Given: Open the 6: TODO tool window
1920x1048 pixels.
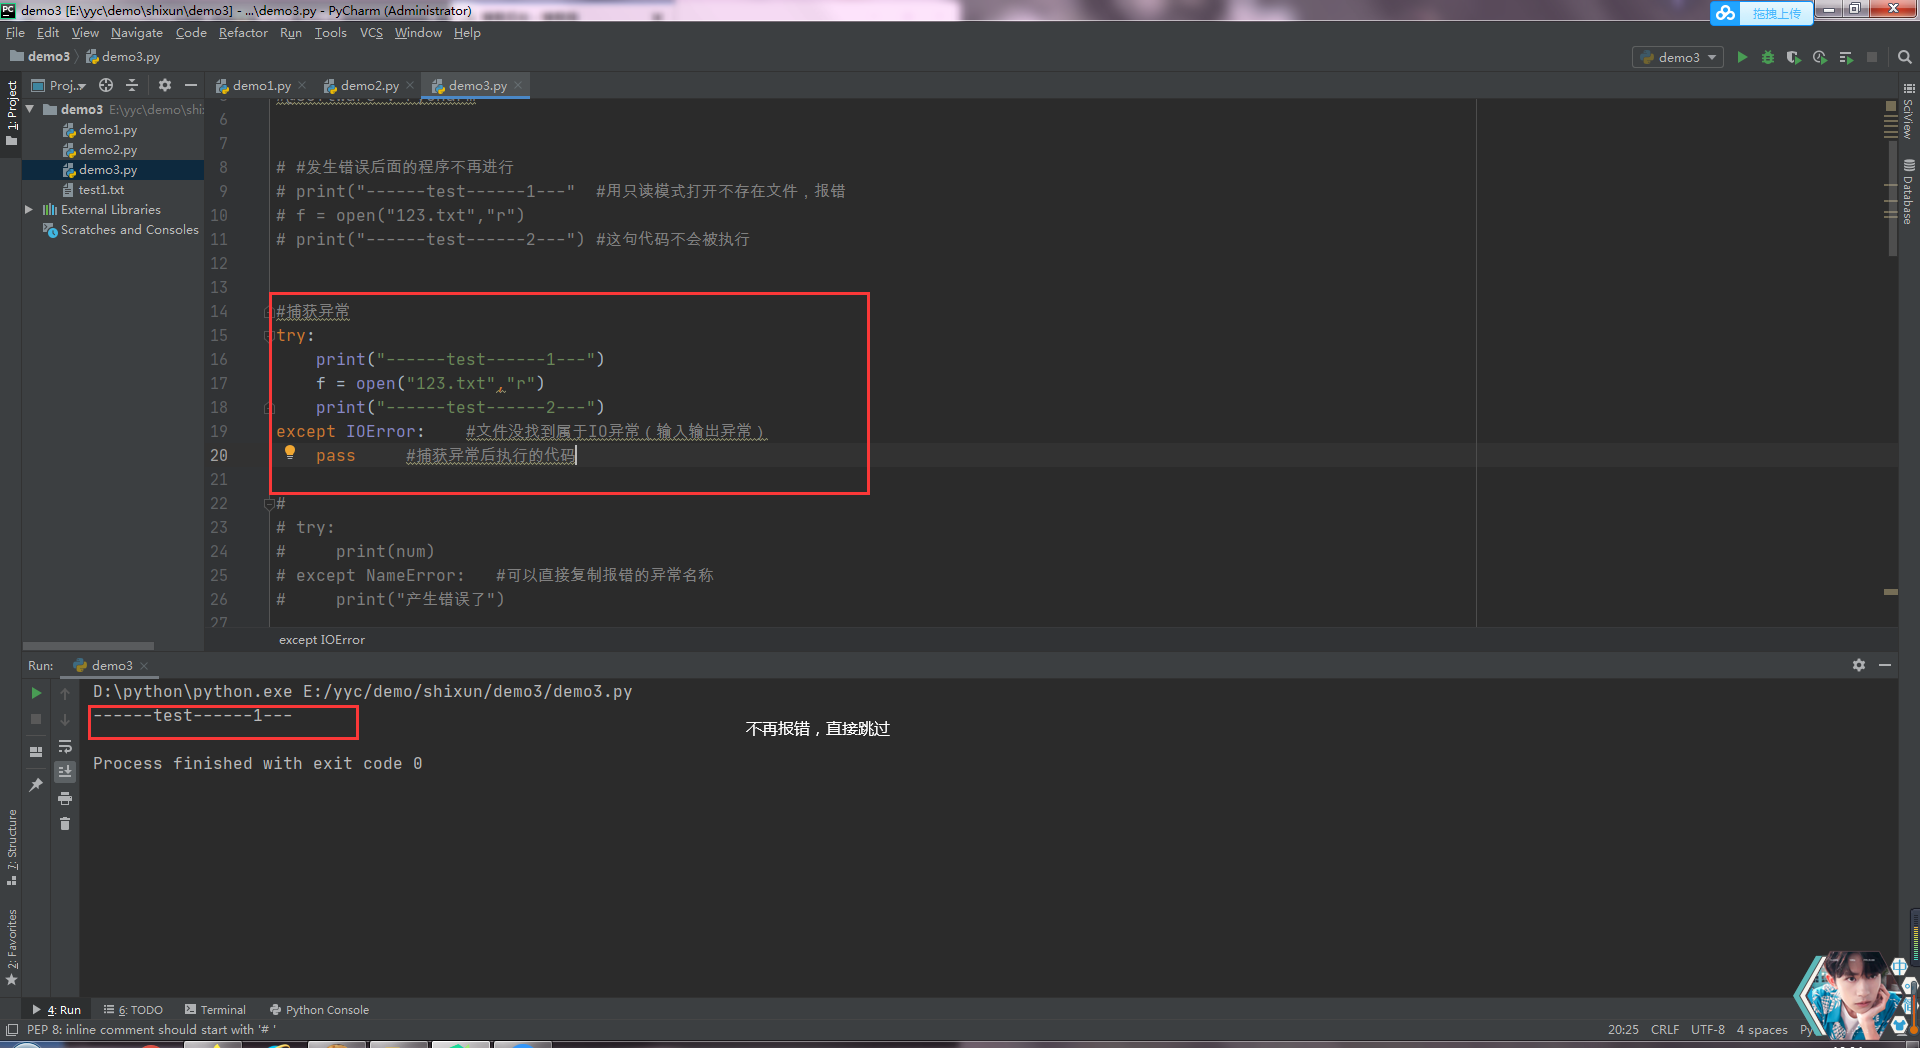Looking at the screenshot, I should (x=133, y=1010).
